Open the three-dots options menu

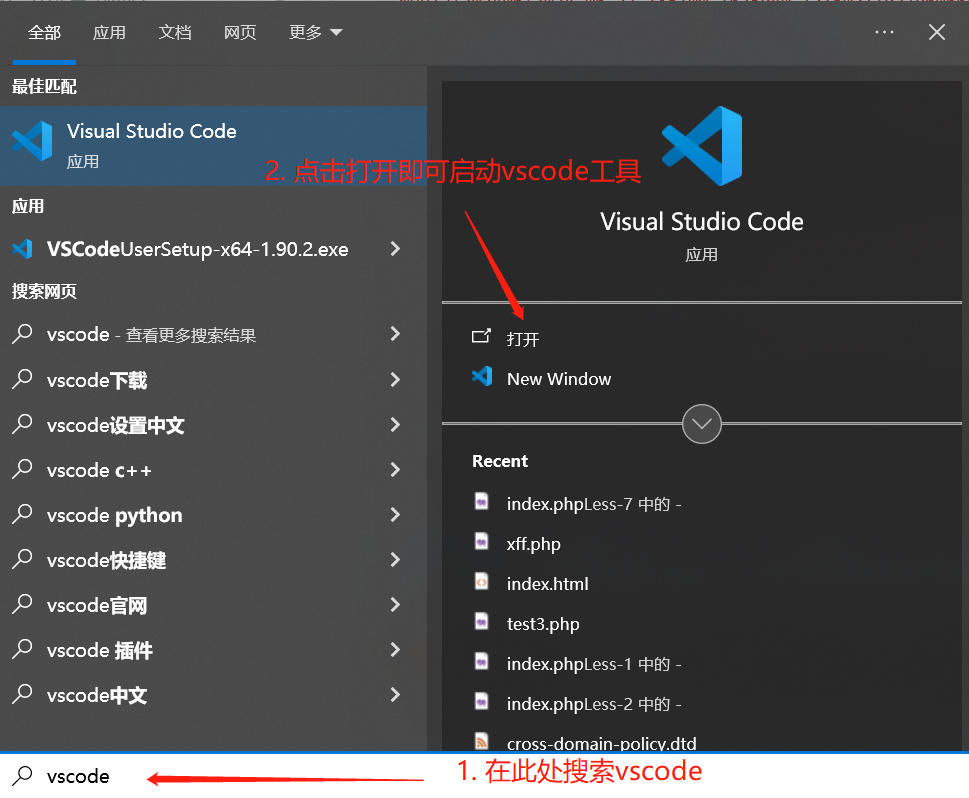(884, 32)
